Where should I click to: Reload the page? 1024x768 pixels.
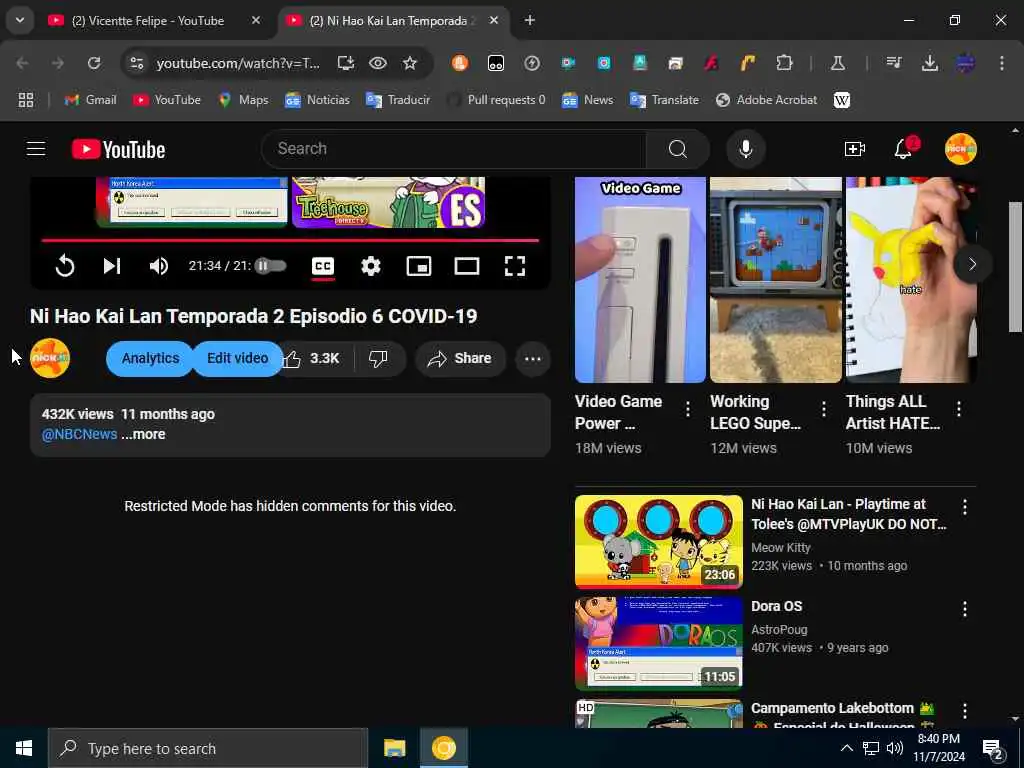tap(94, 63)
